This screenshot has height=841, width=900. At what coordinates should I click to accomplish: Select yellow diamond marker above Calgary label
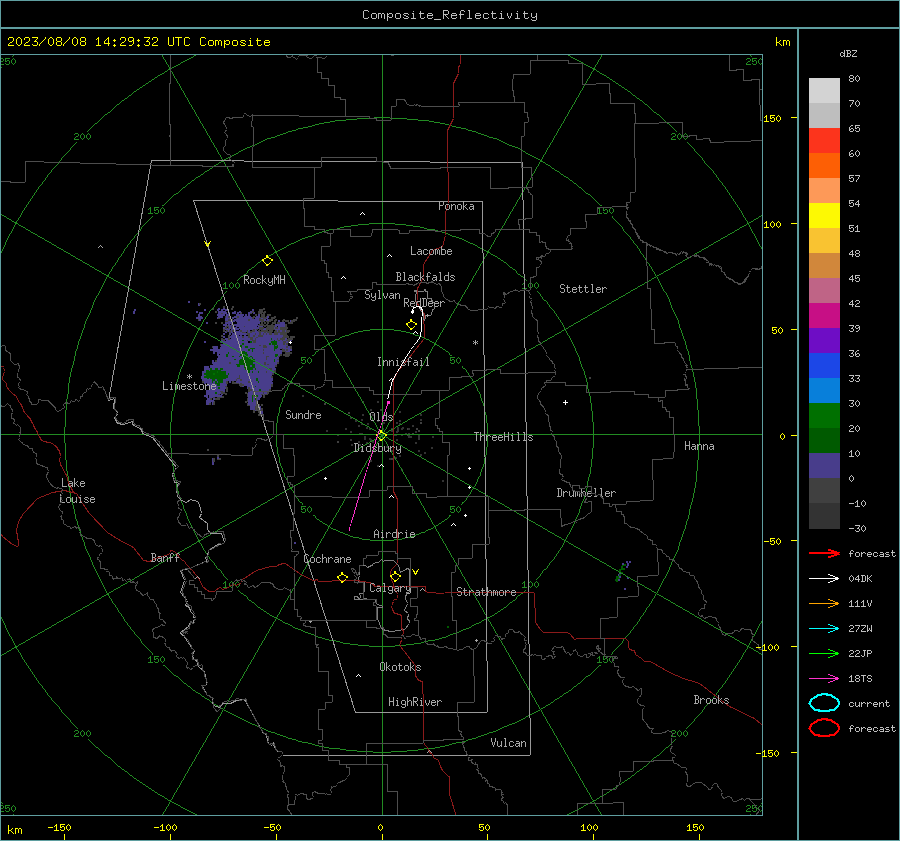click(x=395, y=576)
